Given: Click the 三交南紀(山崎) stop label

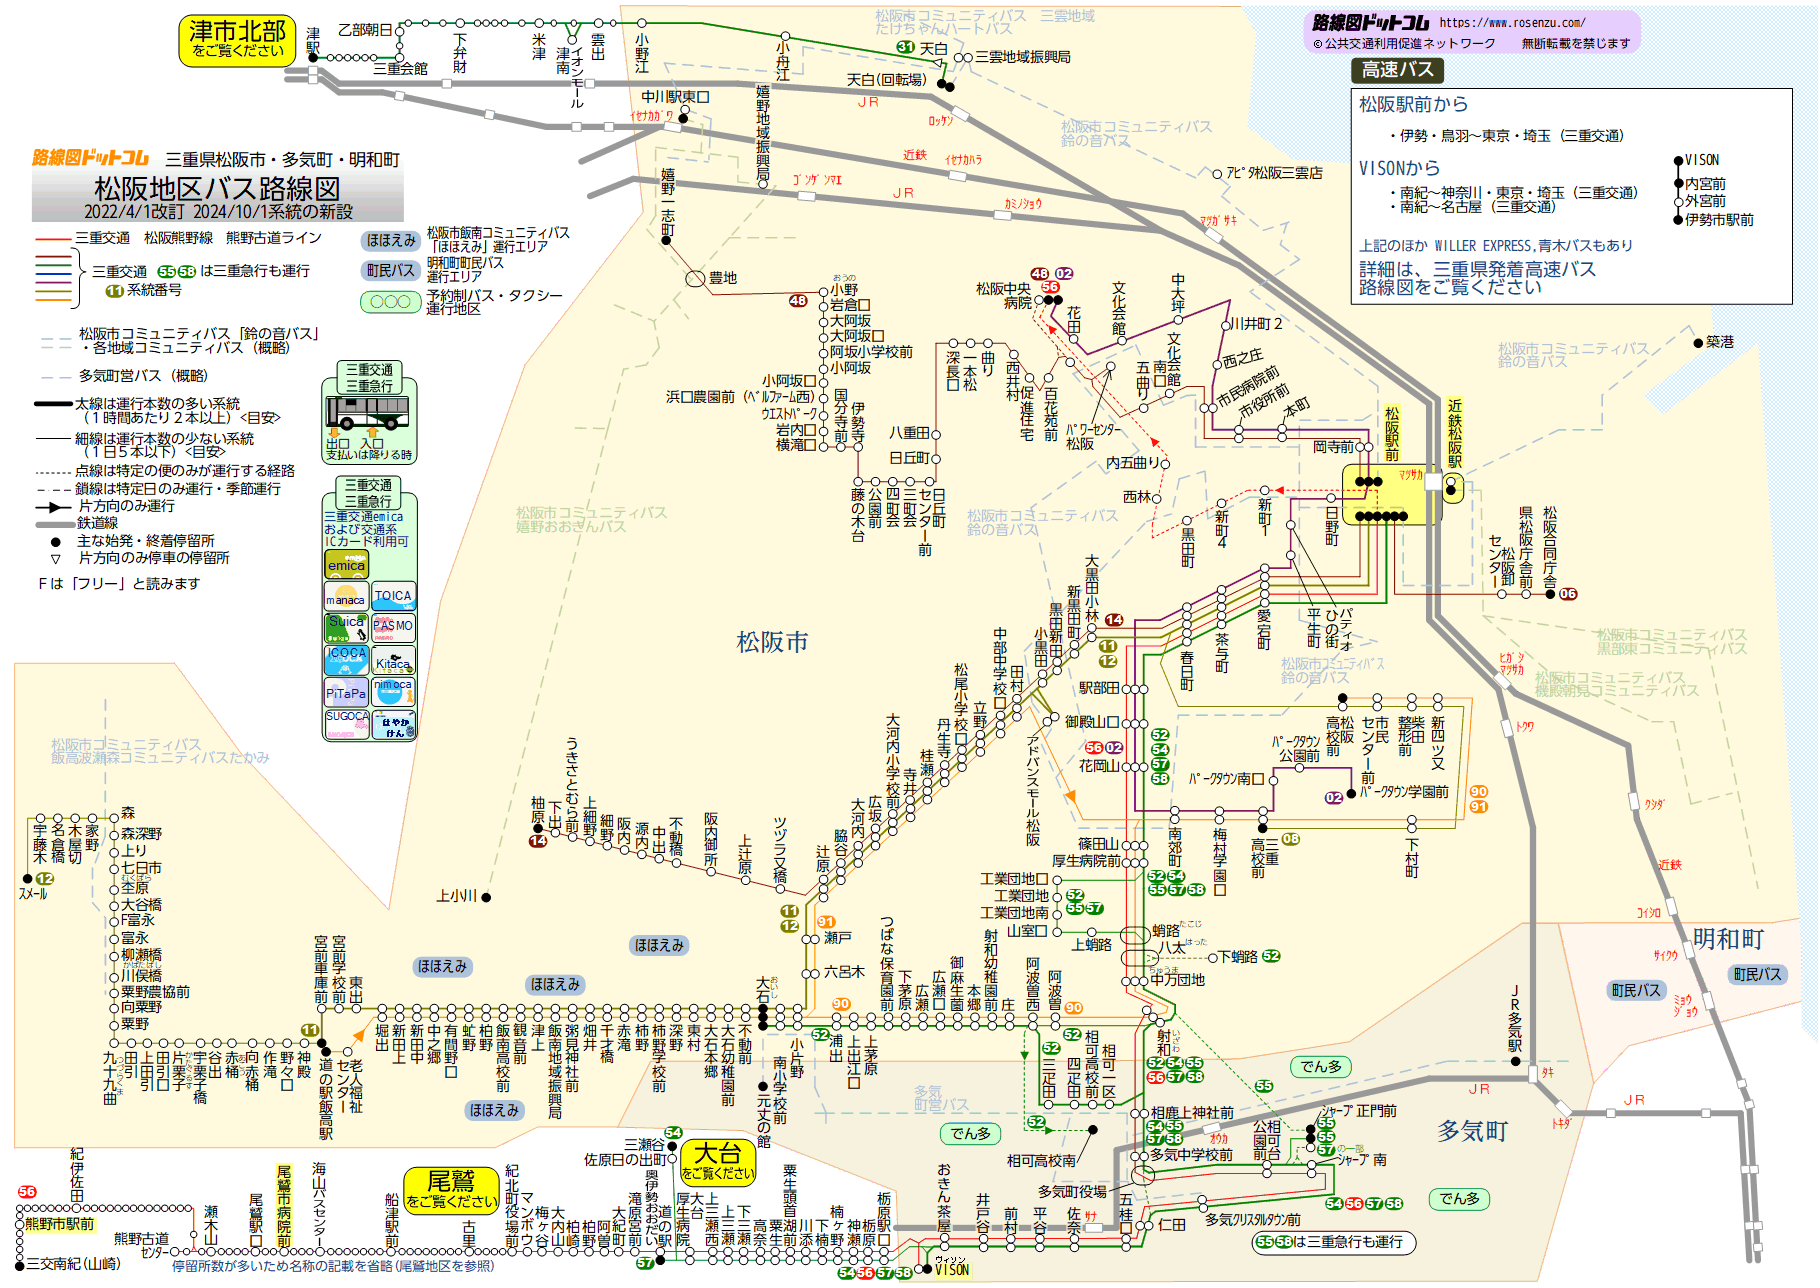Looking at the screenshot, I should 73,1264.
